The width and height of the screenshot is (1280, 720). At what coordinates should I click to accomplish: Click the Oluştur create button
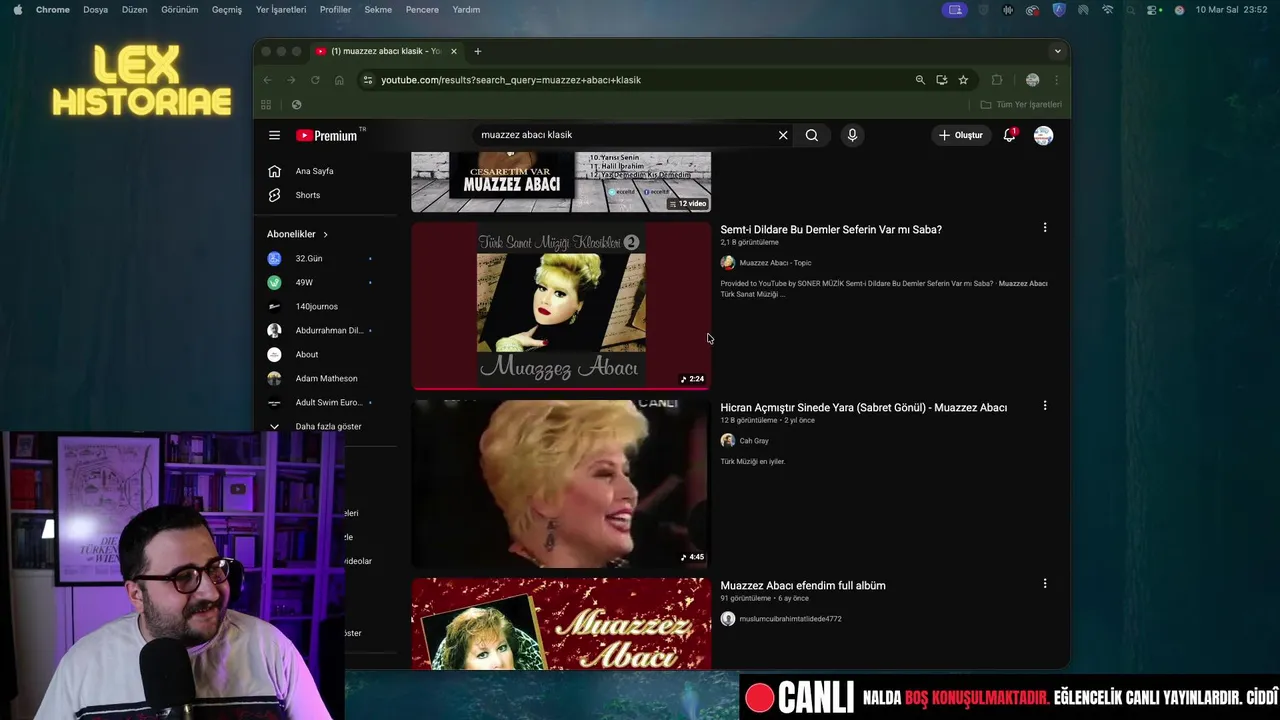(960, 135)
